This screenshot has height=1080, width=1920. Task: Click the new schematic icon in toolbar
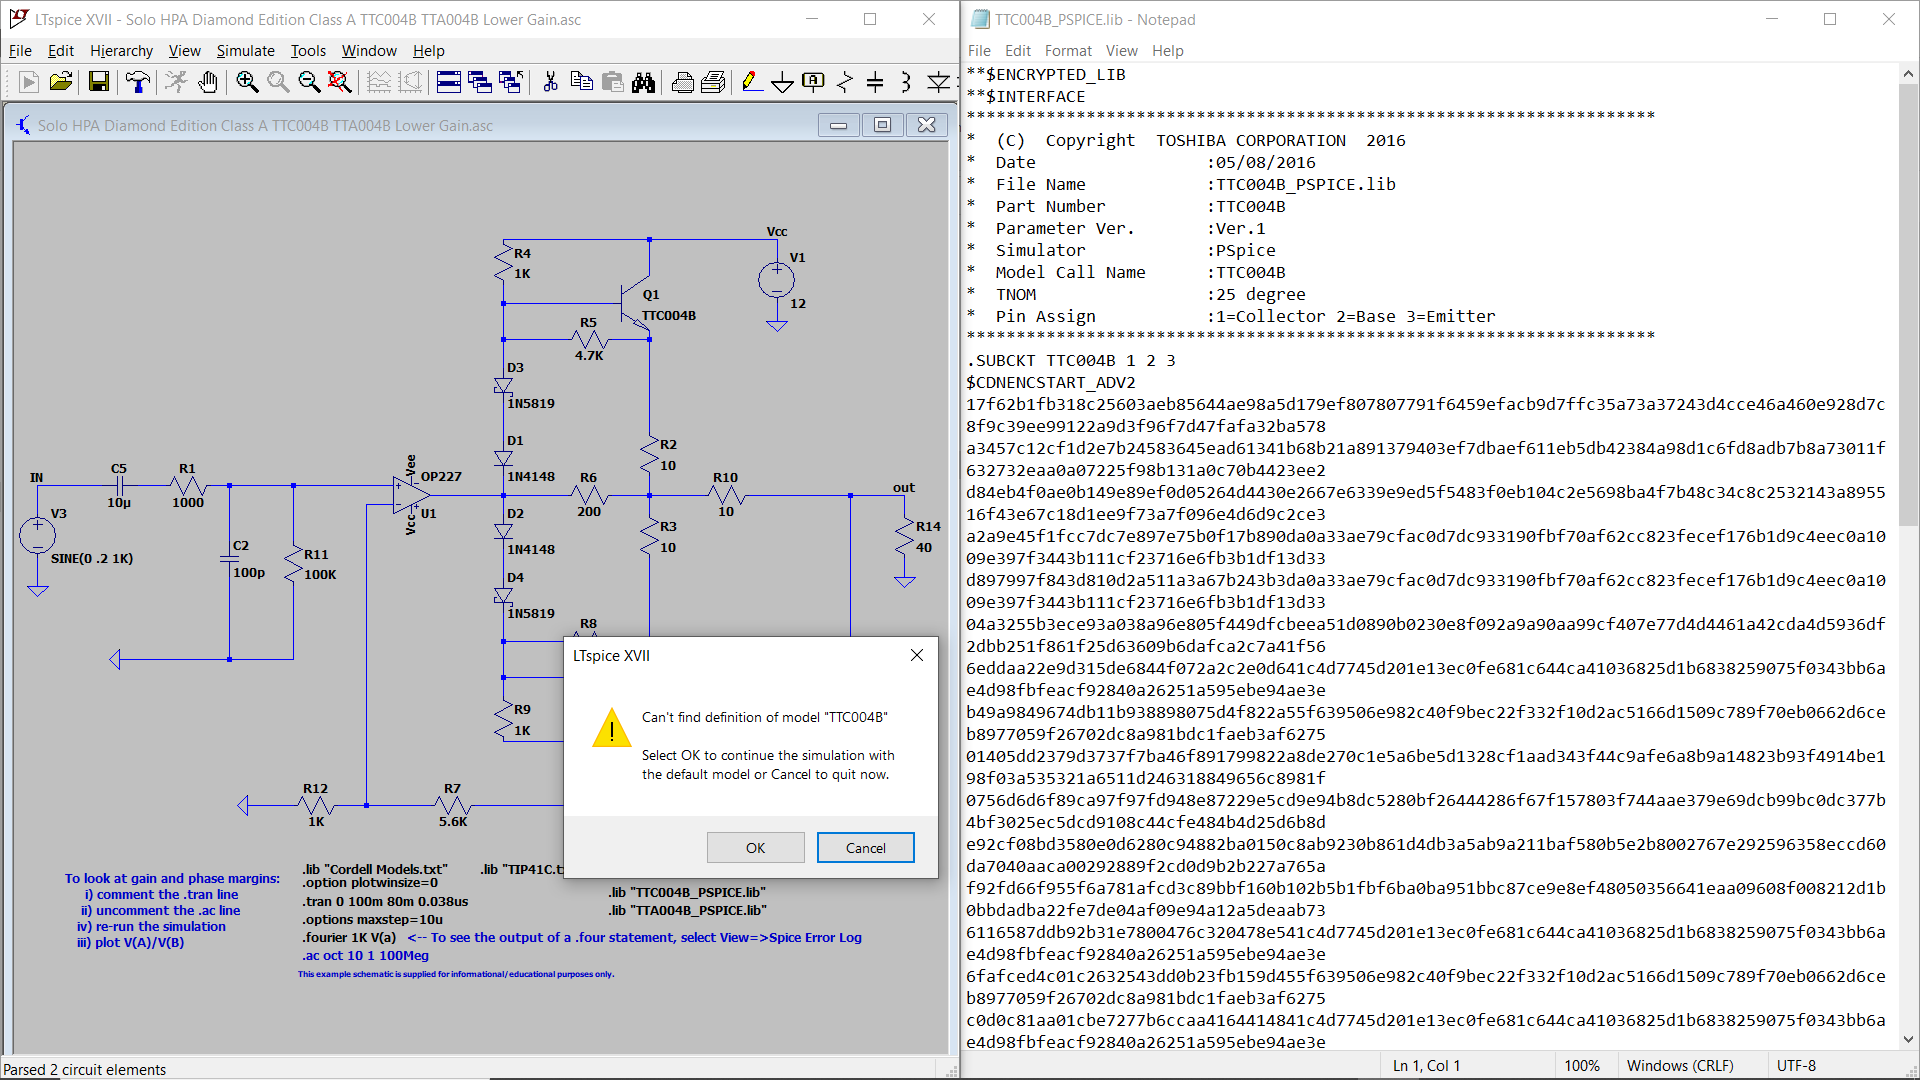pyautogui.click(x=29, y=82)
